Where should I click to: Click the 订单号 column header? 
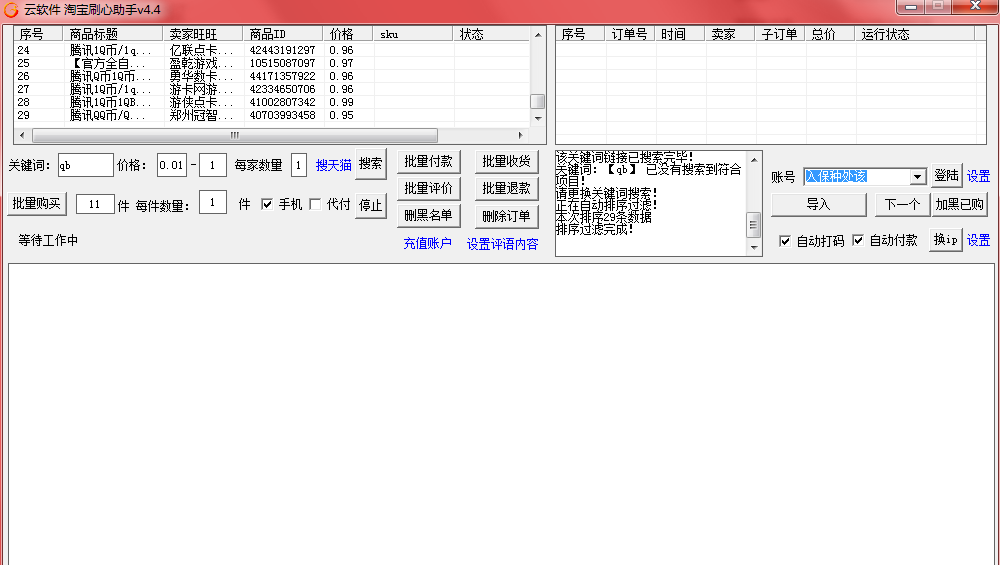pos(629,34)
